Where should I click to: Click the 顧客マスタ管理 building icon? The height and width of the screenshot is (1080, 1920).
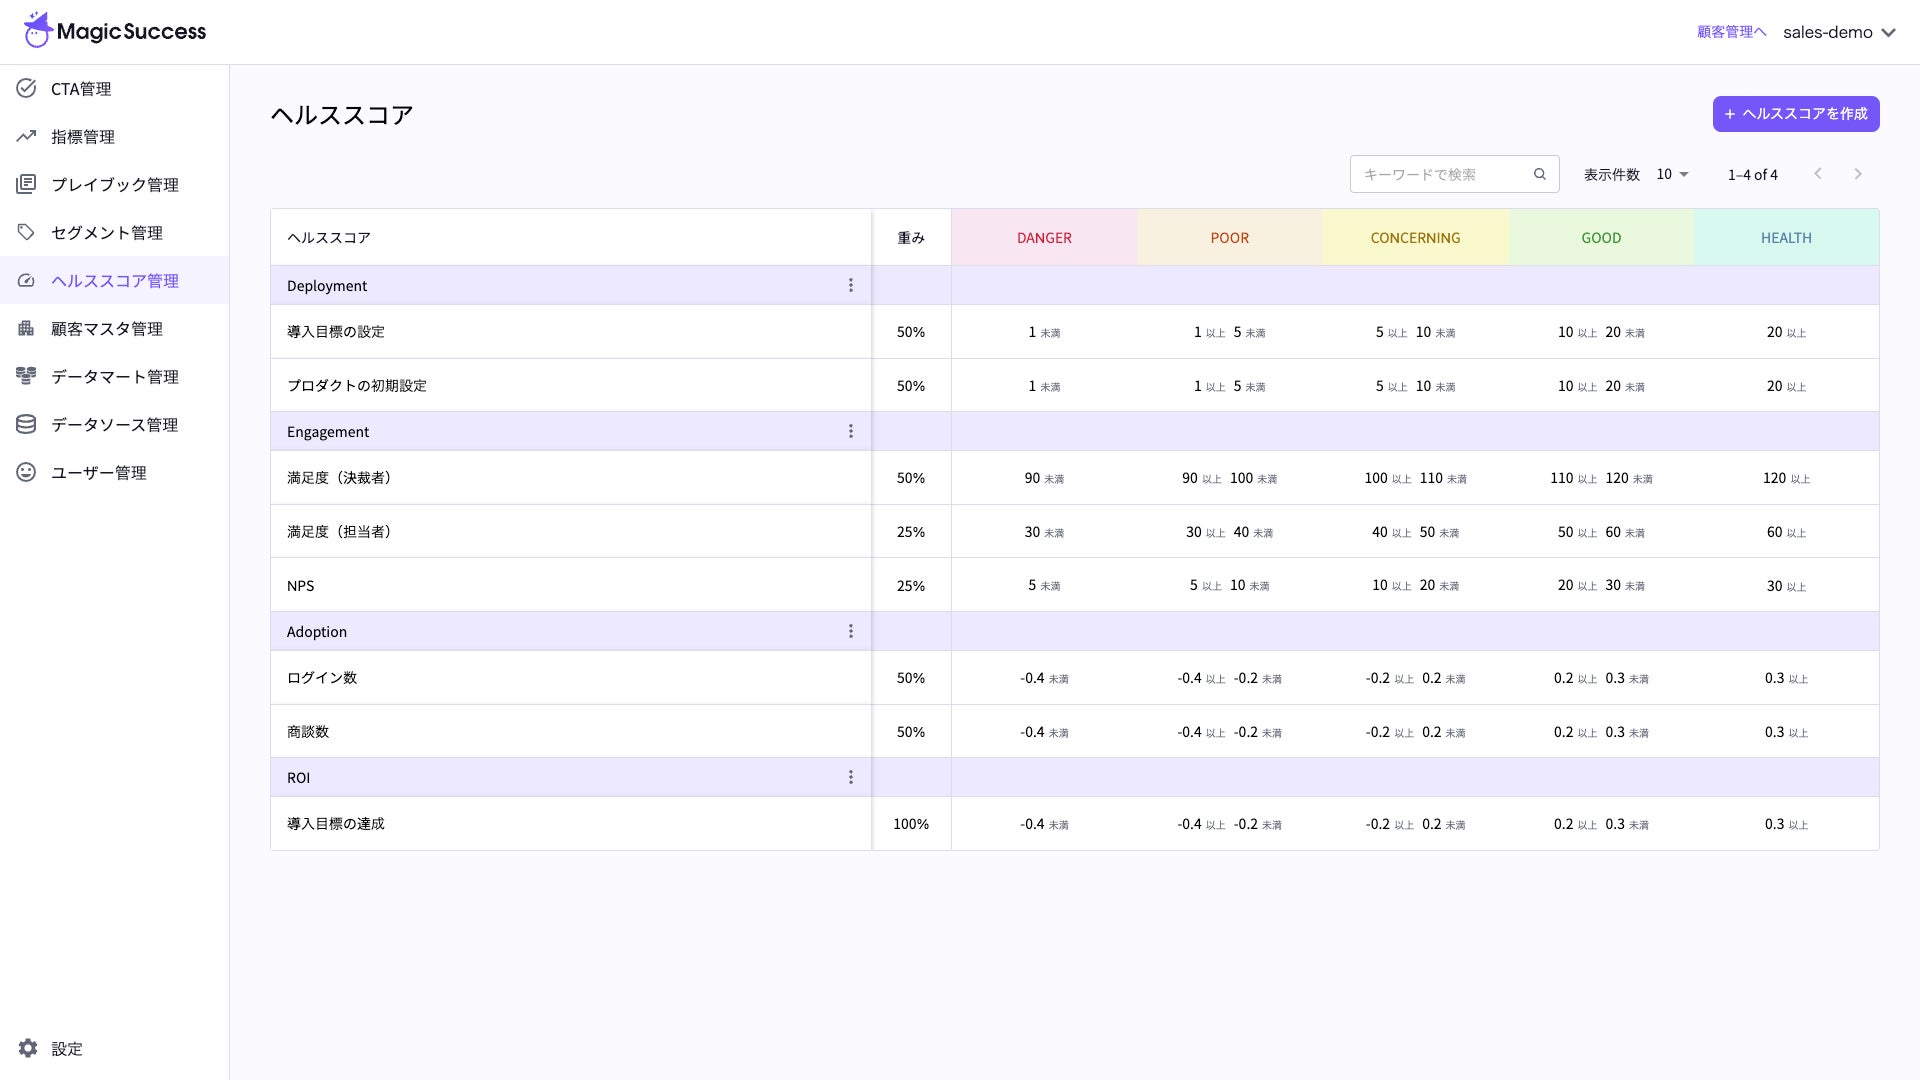(26, 328)
